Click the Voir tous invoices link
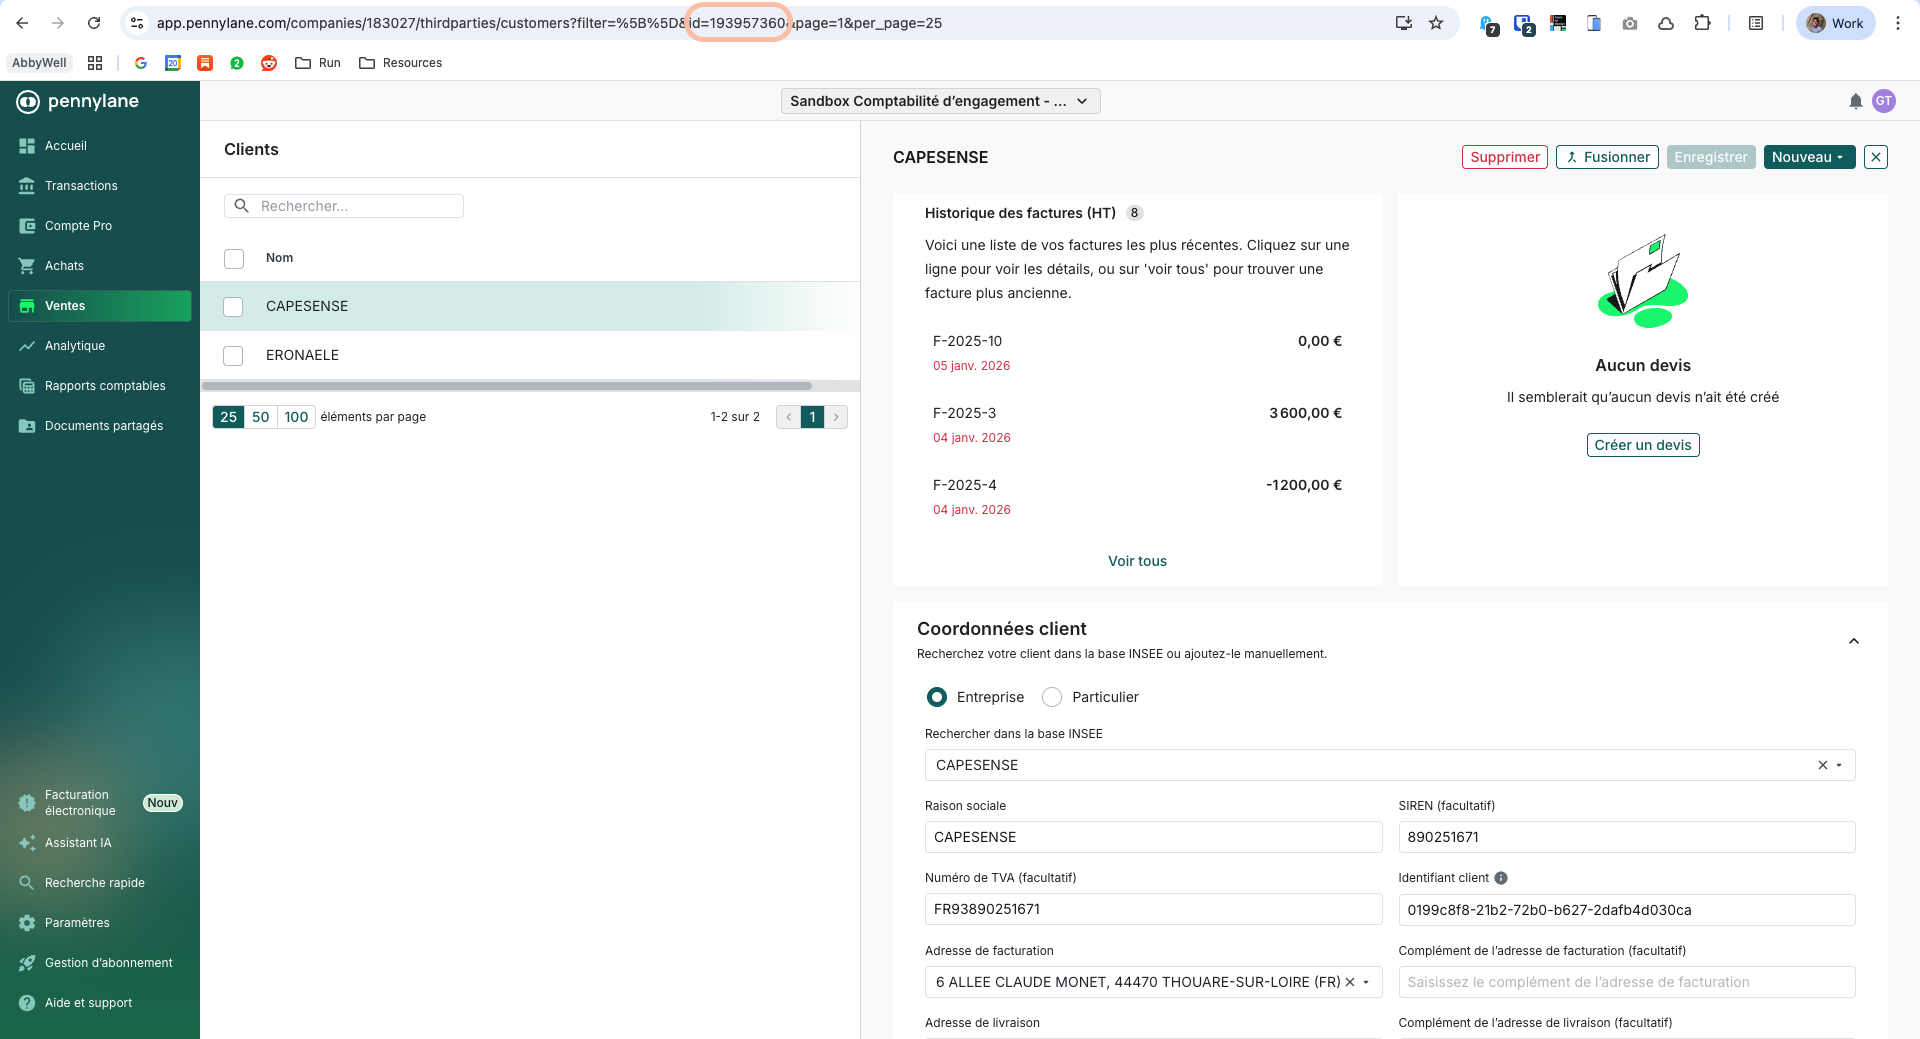Image resolution: width=1920 pixels, height=1039 pixels. (1137, 561)
